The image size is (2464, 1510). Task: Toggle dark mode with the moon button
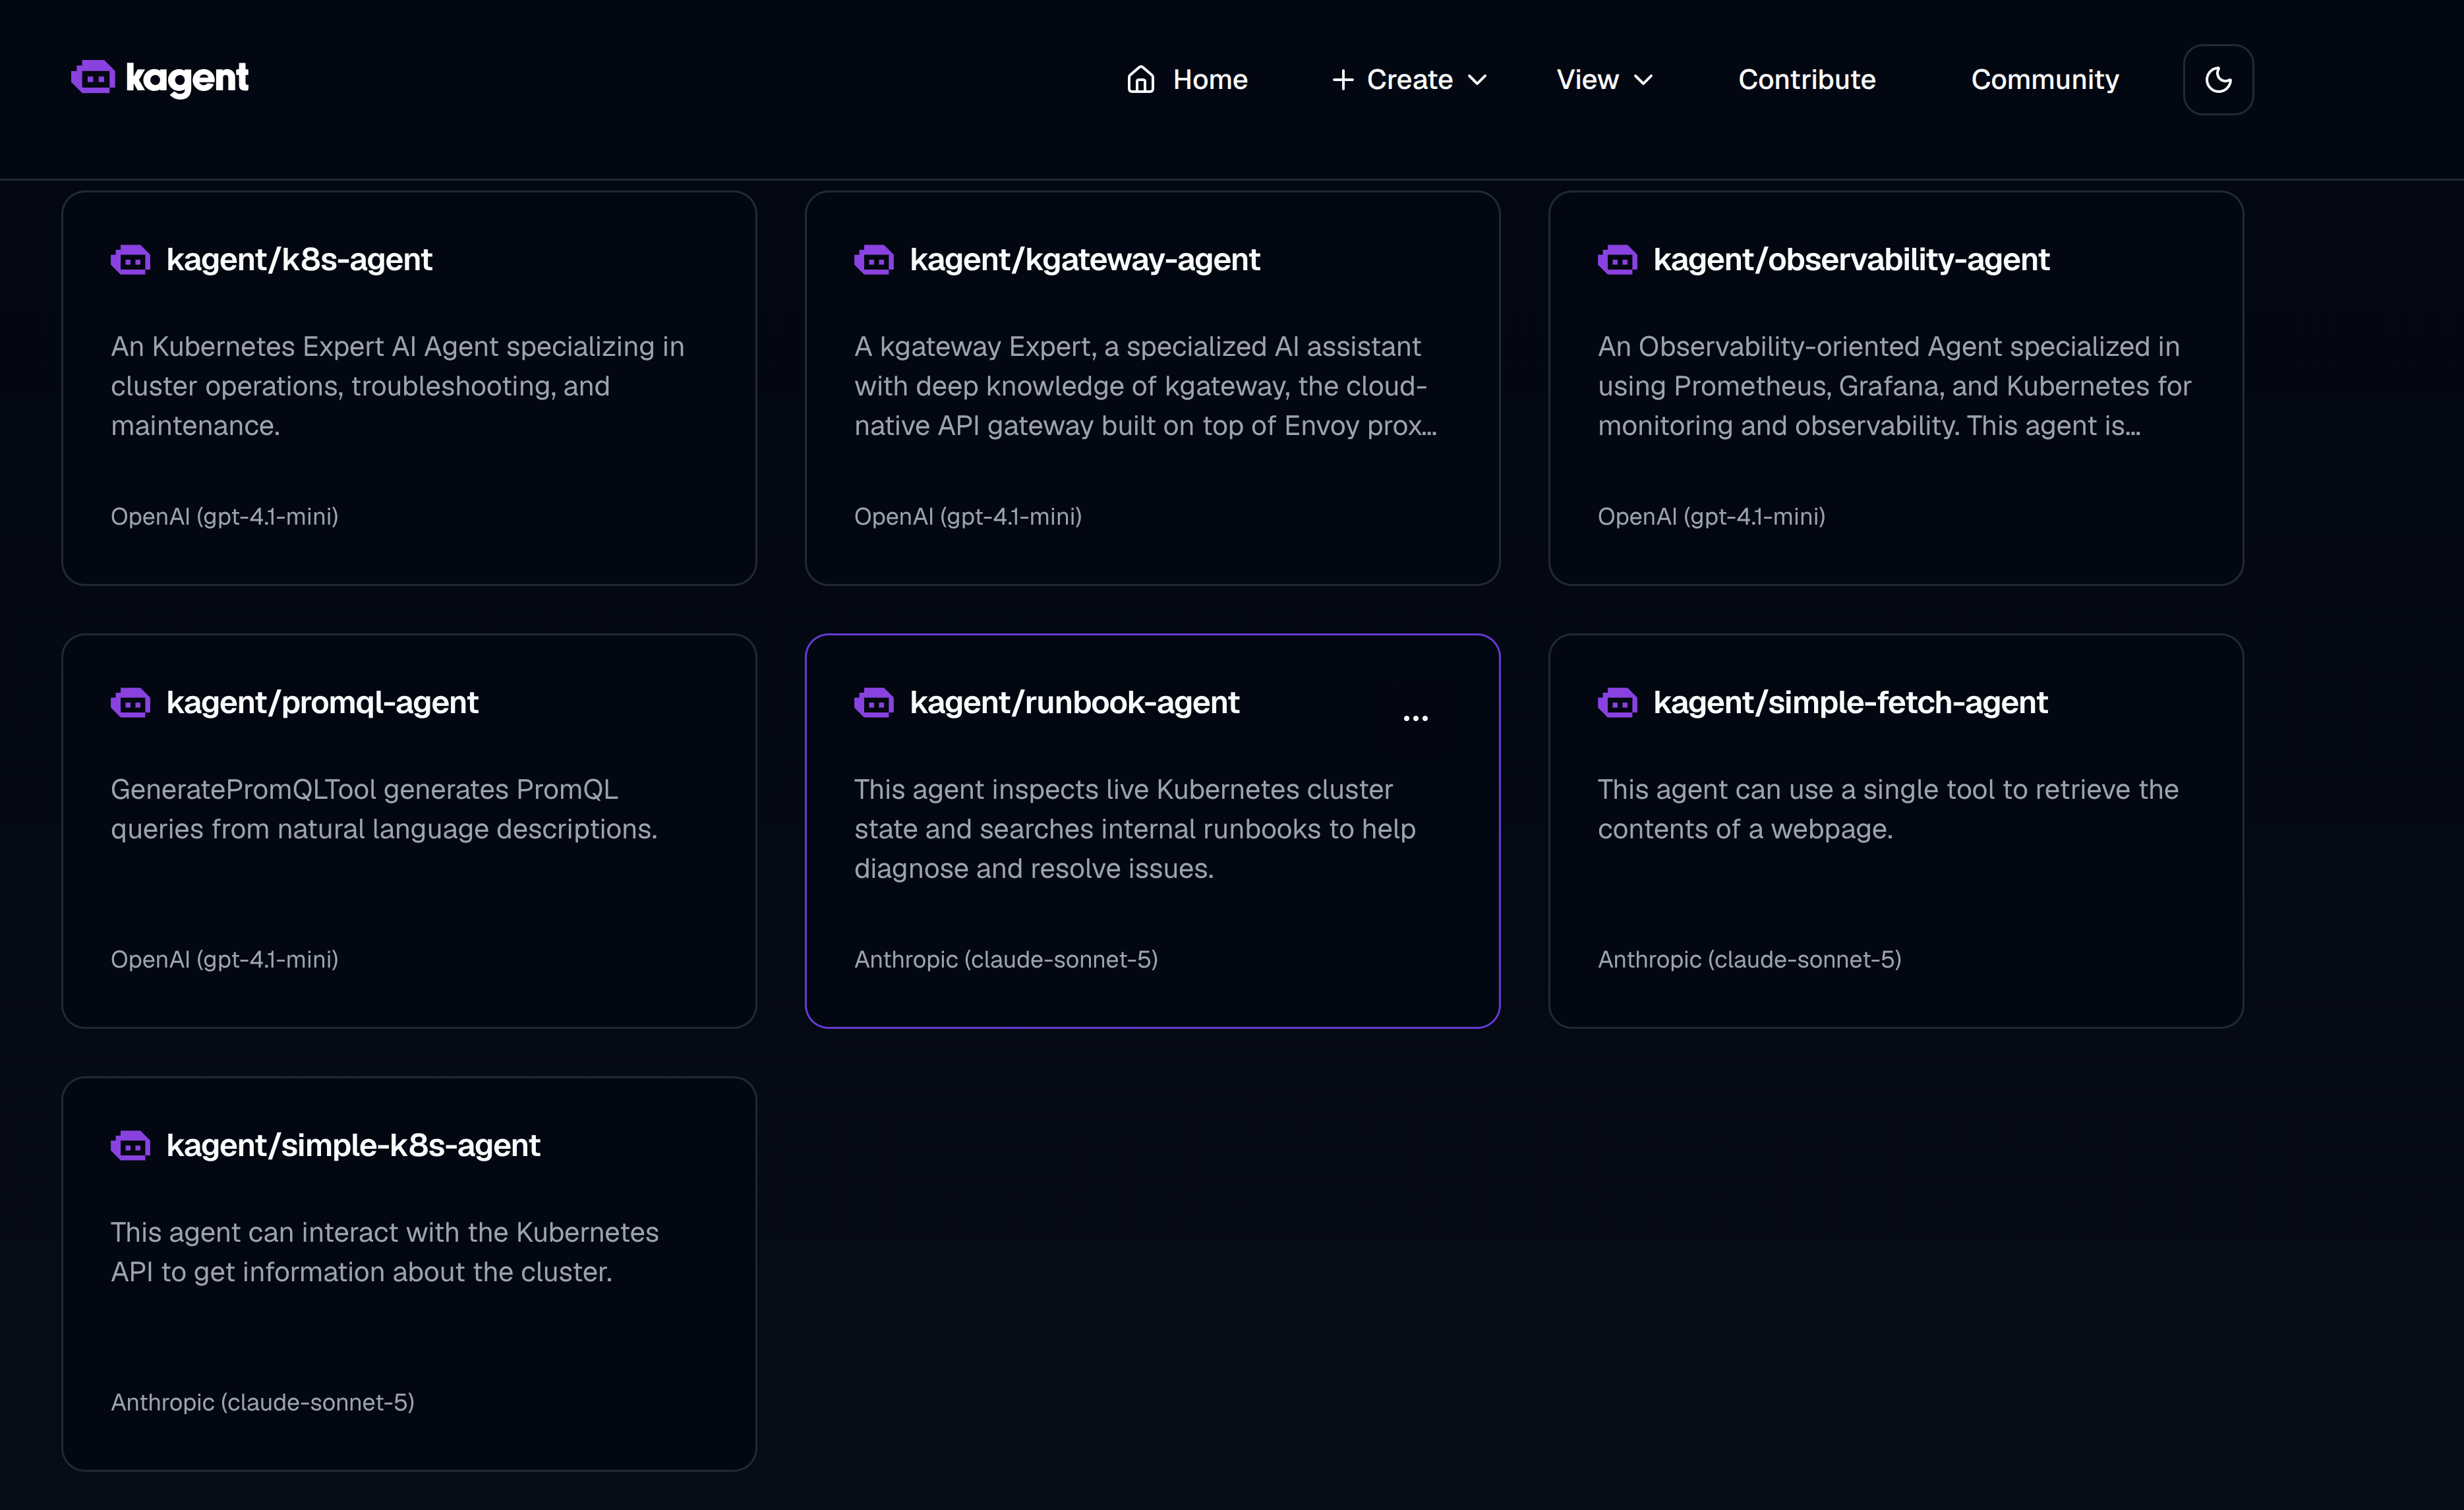tap(2217, 79)
